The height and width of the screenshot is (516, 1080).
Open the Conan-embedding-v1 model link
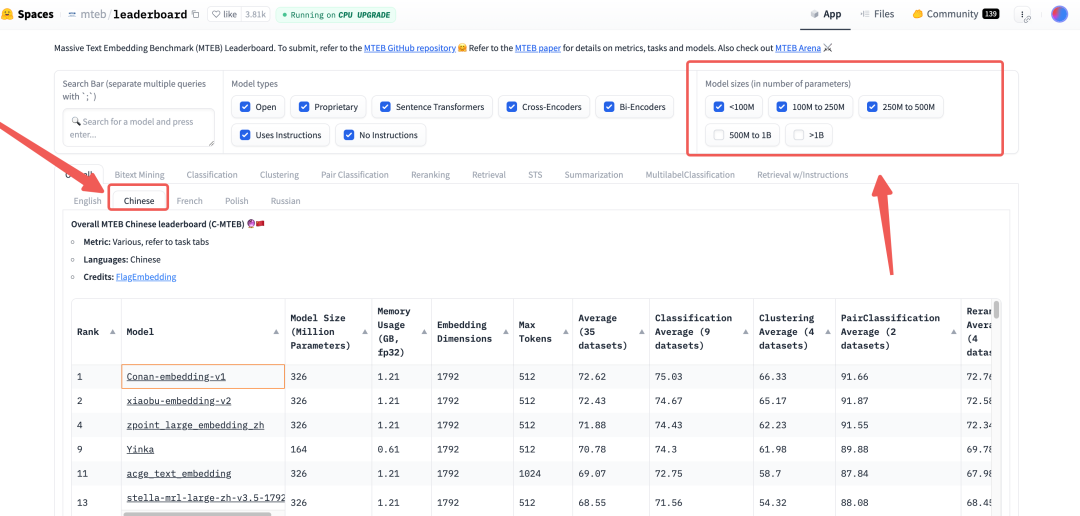[176, 377]
